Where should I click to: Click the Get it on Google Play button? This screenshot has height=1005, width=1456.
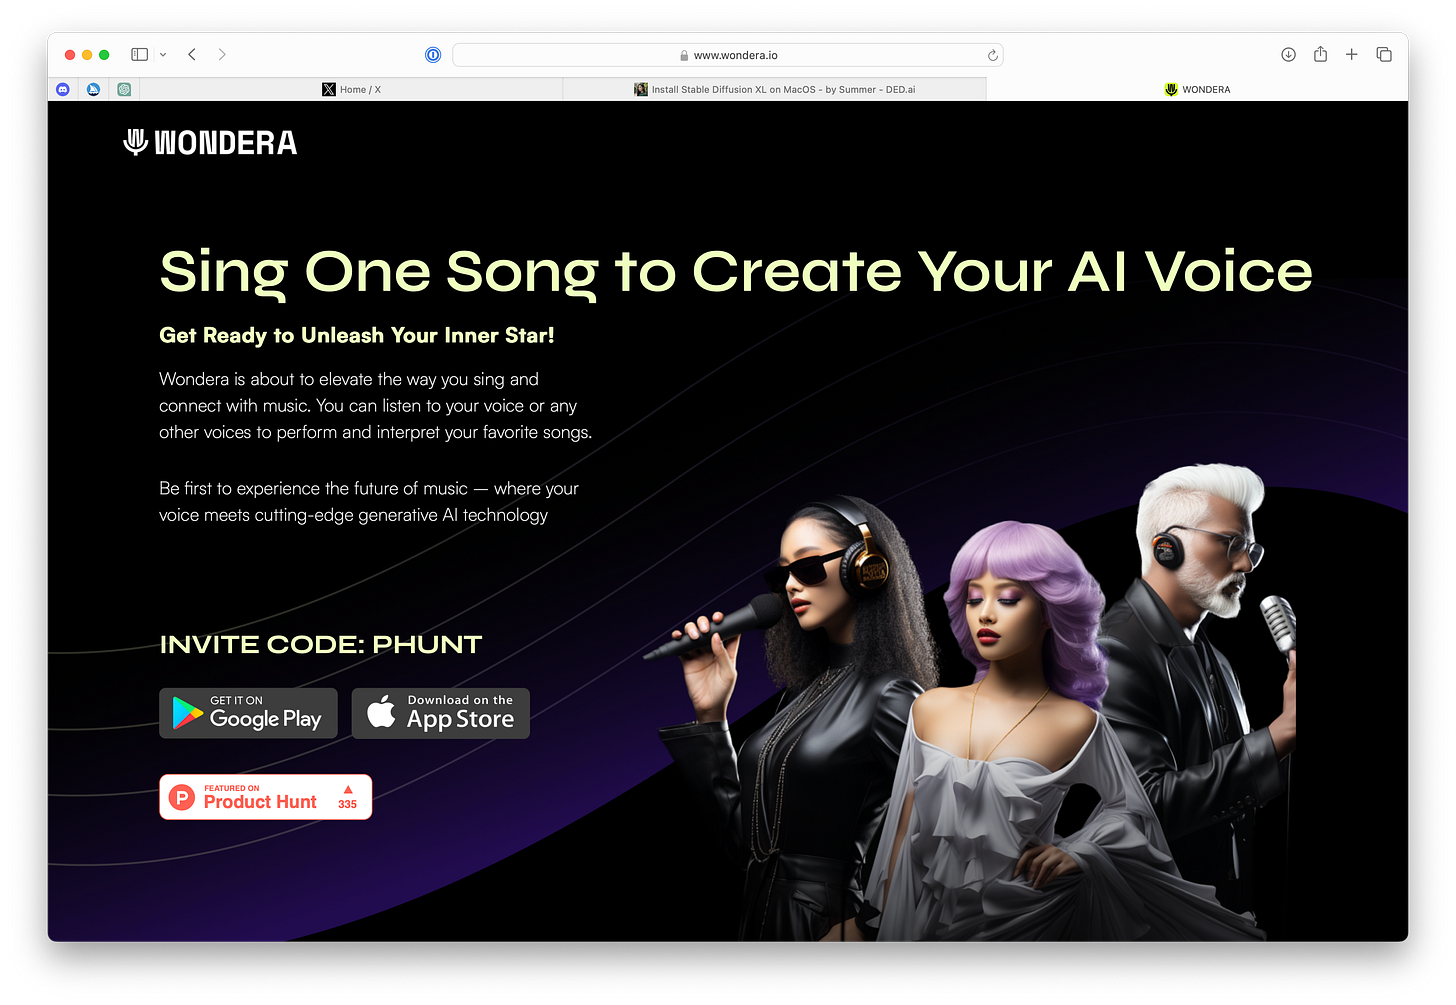click(248, 713)
